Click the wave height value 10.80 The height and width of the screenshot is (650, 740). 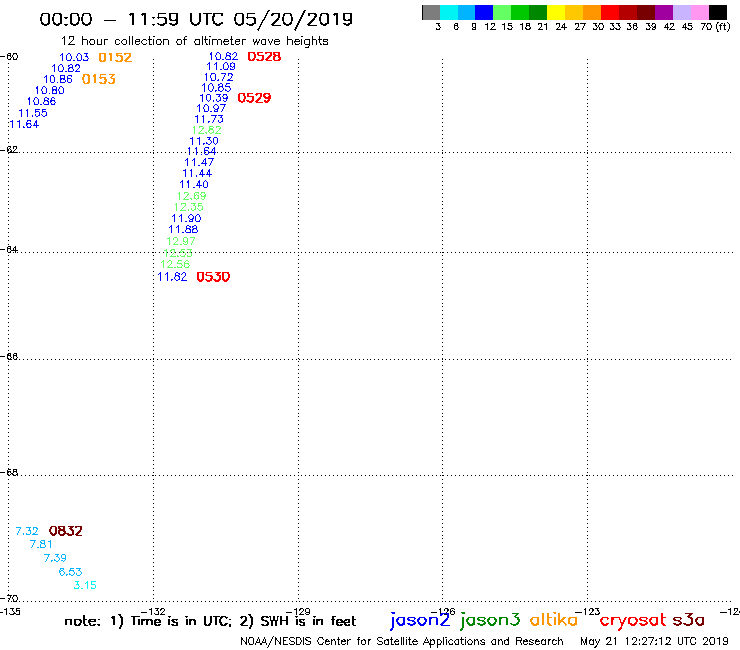(x=50, y=90)
